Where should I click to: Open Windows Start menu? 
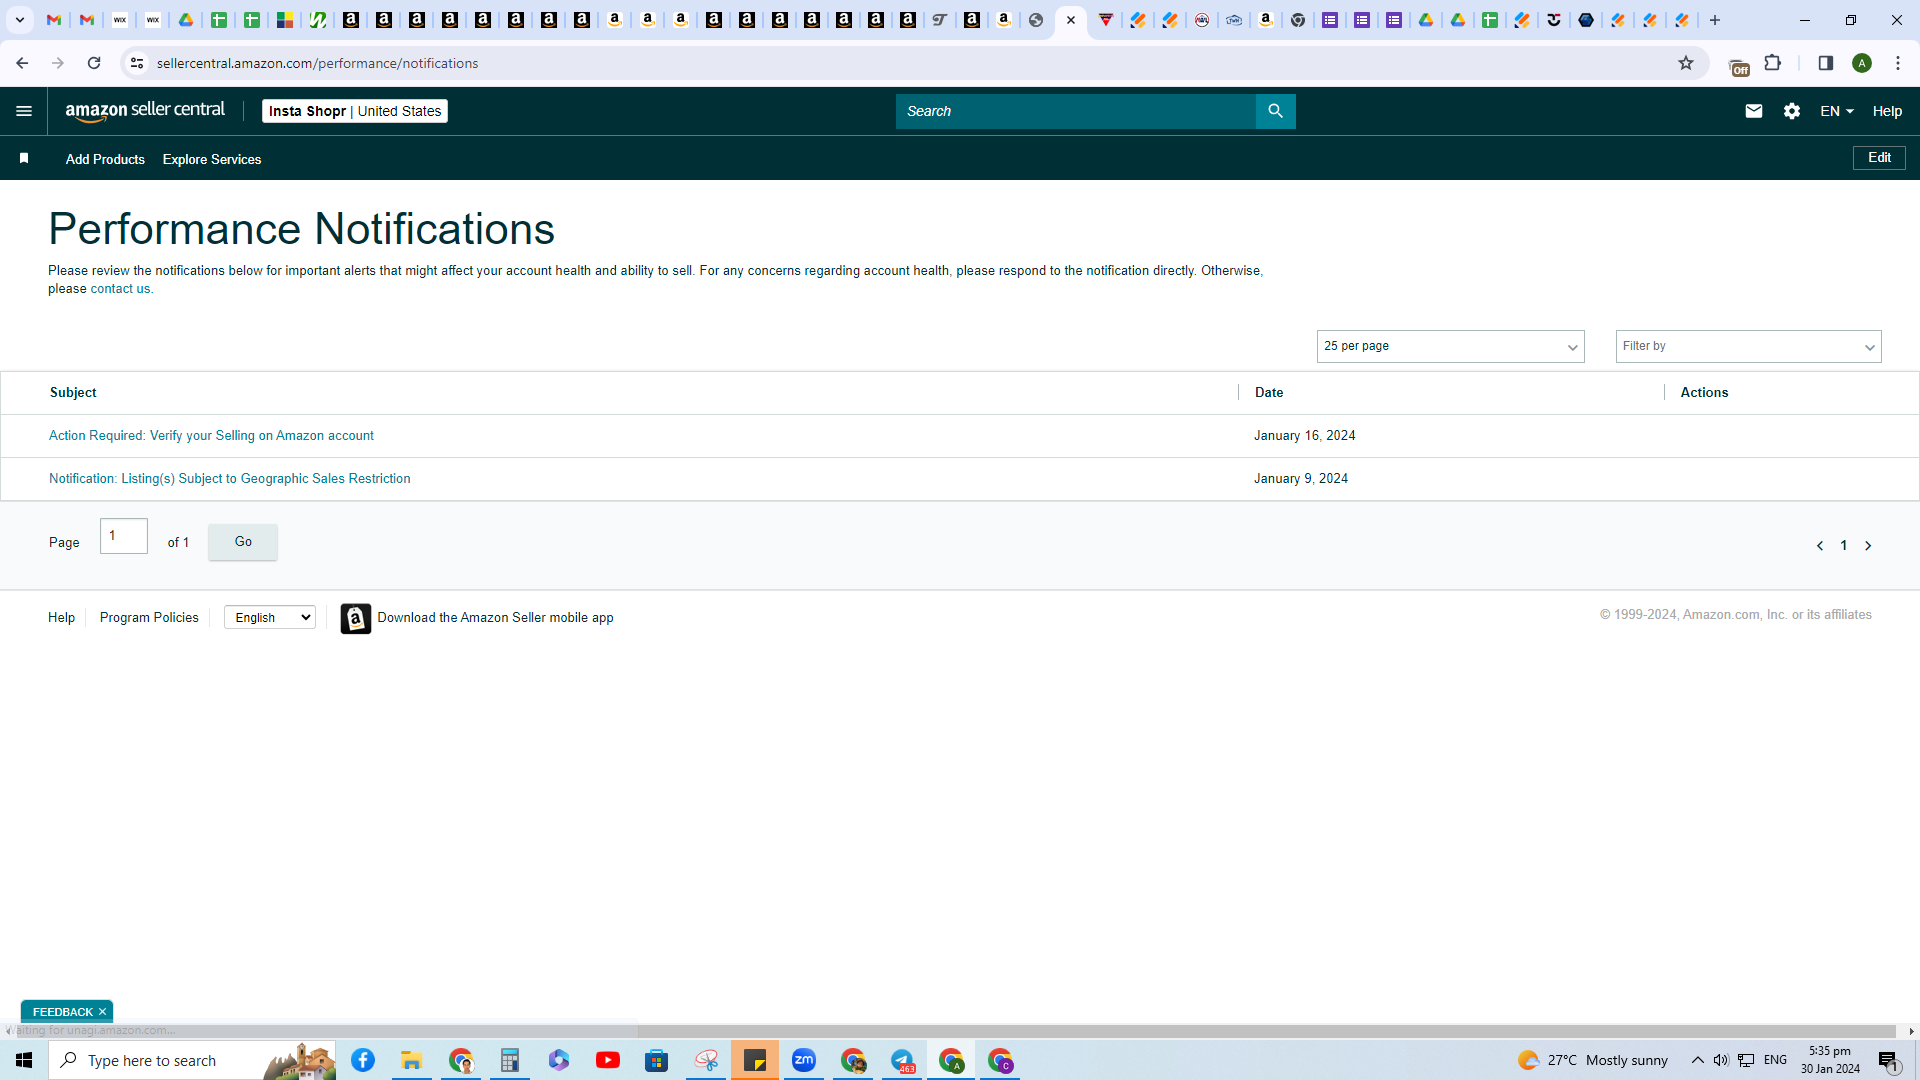pyautogui.click(x=24, y=1060)
